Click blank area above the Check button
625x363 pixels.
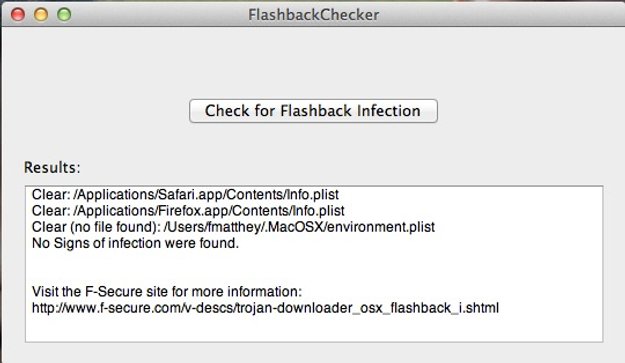[313, 62]
